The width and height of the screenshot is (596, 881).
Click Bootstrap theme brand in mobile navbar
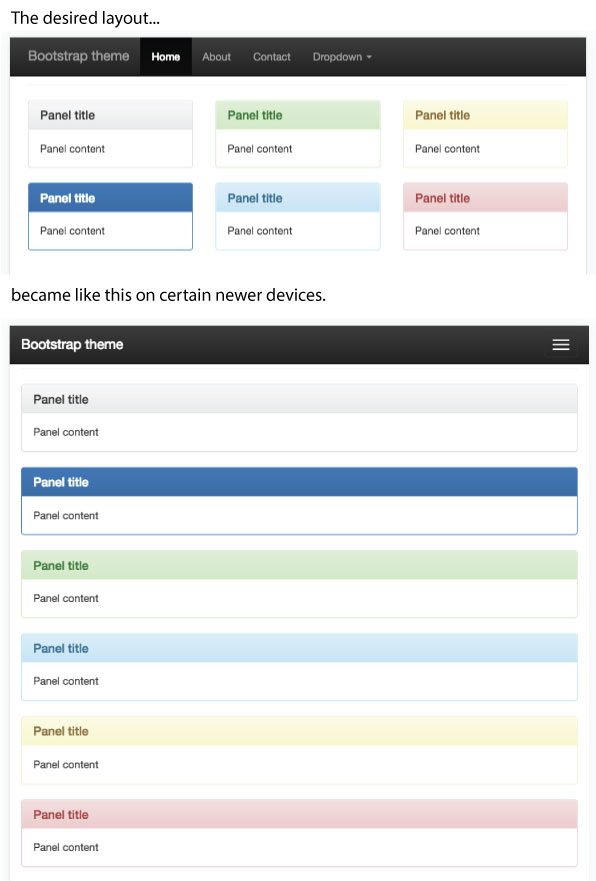click(72, 344)
